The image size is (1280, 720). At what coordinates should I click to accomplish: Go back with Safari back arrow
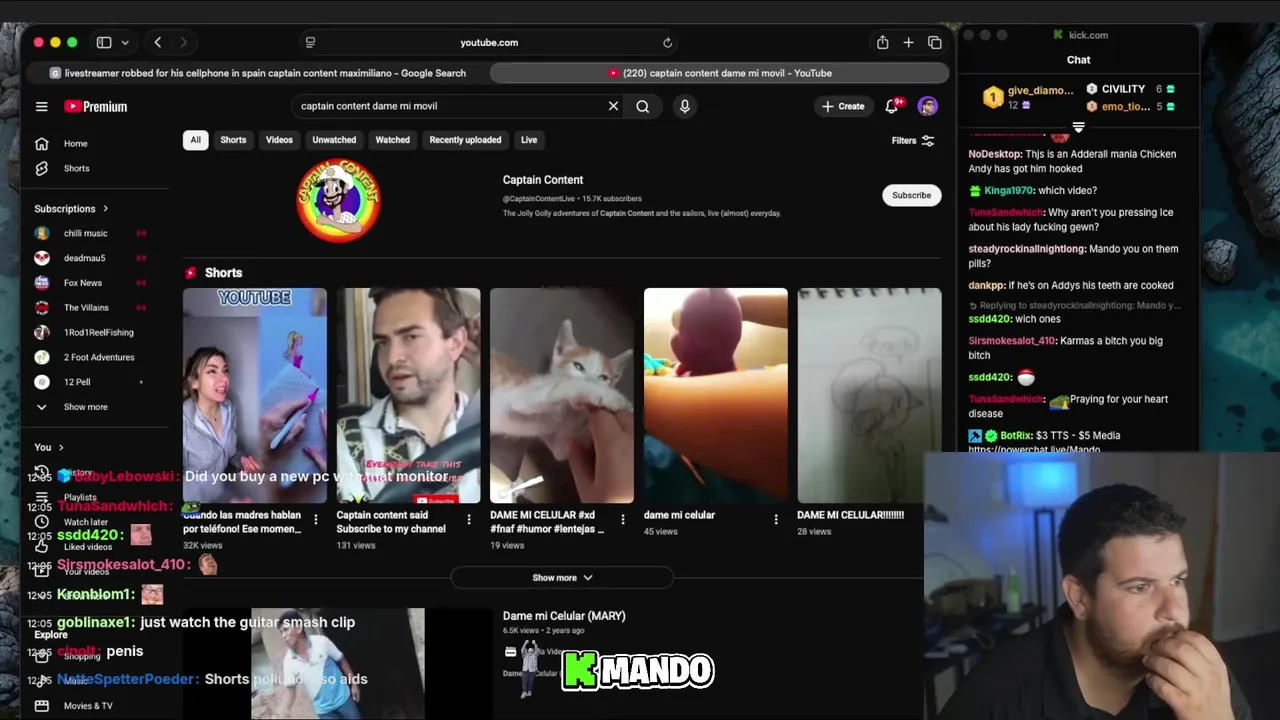(x=157, y=42)
